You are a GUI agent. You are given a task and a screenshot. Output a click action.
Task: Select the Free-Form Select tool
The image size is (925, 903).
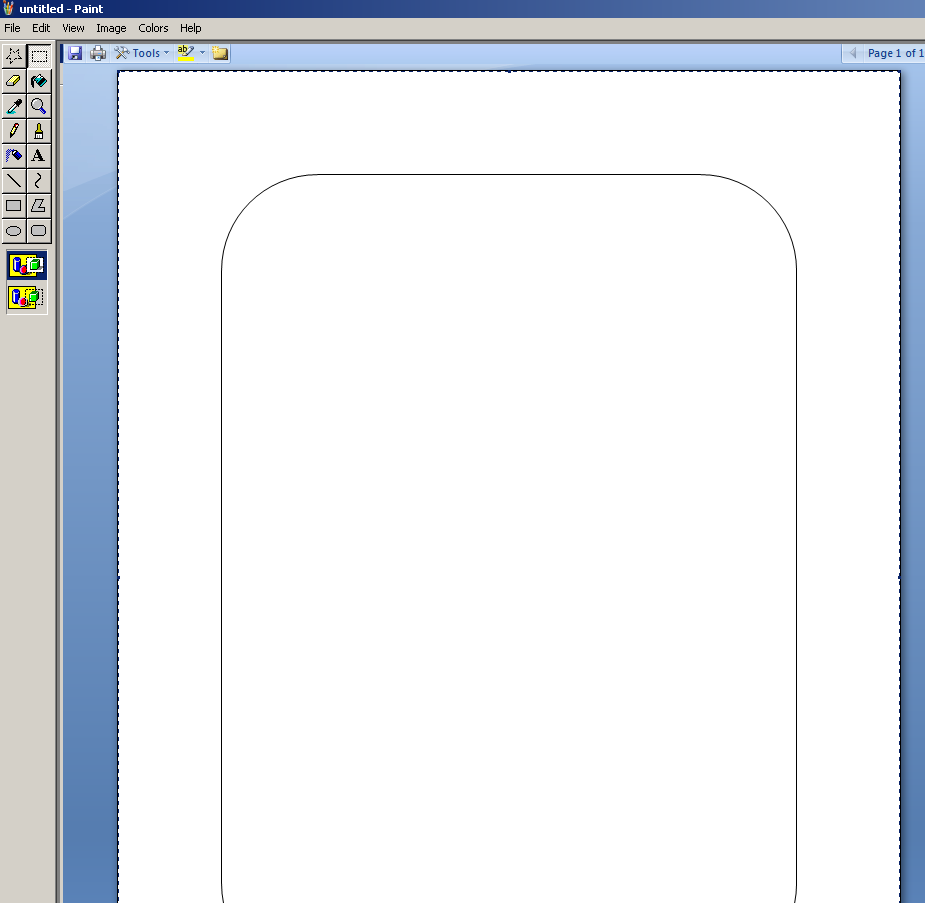coord(13,56)
